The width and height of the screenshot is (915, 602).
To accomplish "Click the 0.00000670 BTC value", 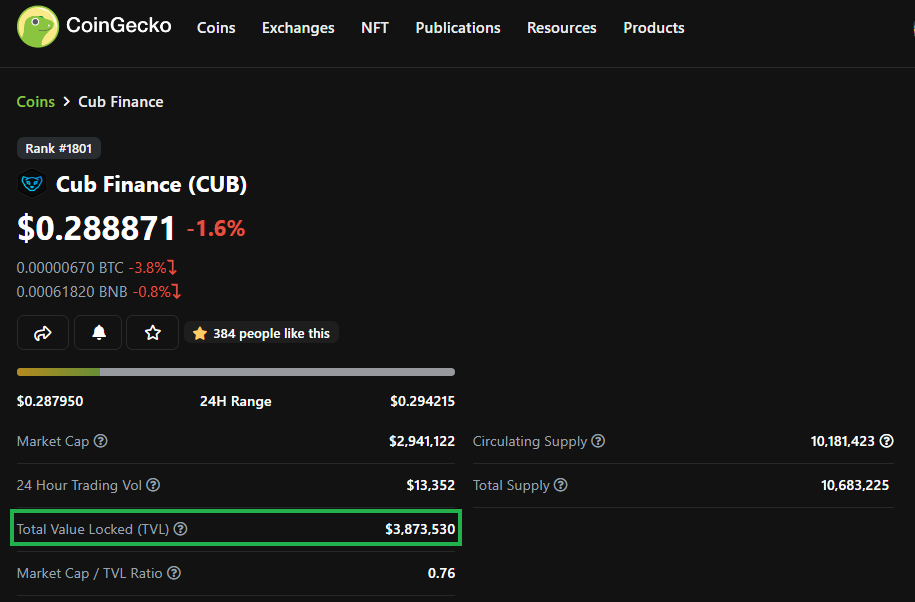I will pyautogui.click(x=70, y=268).
